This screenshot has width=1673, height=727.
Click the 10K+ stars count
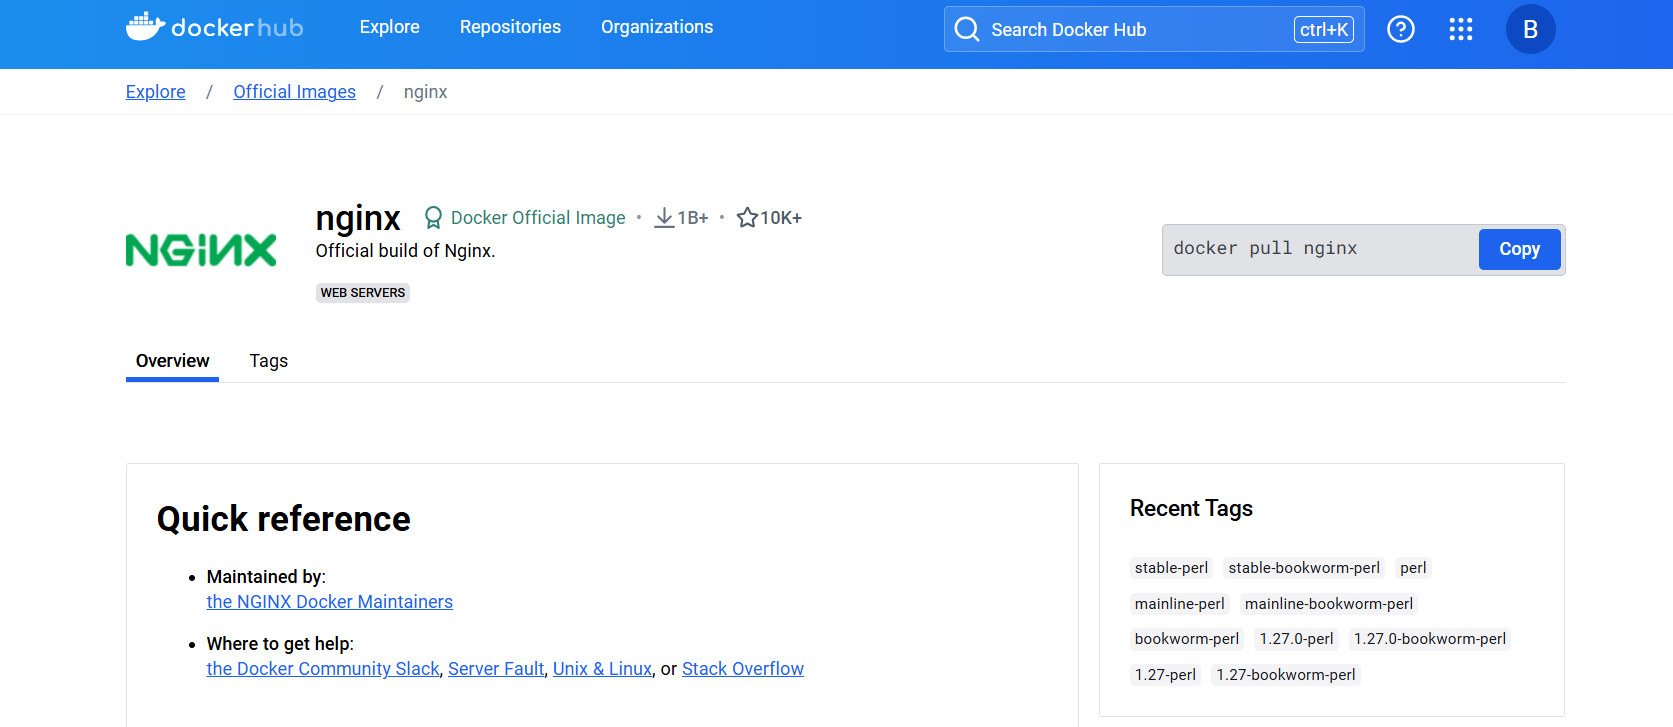pyautogui.click(x=781, y=218)
